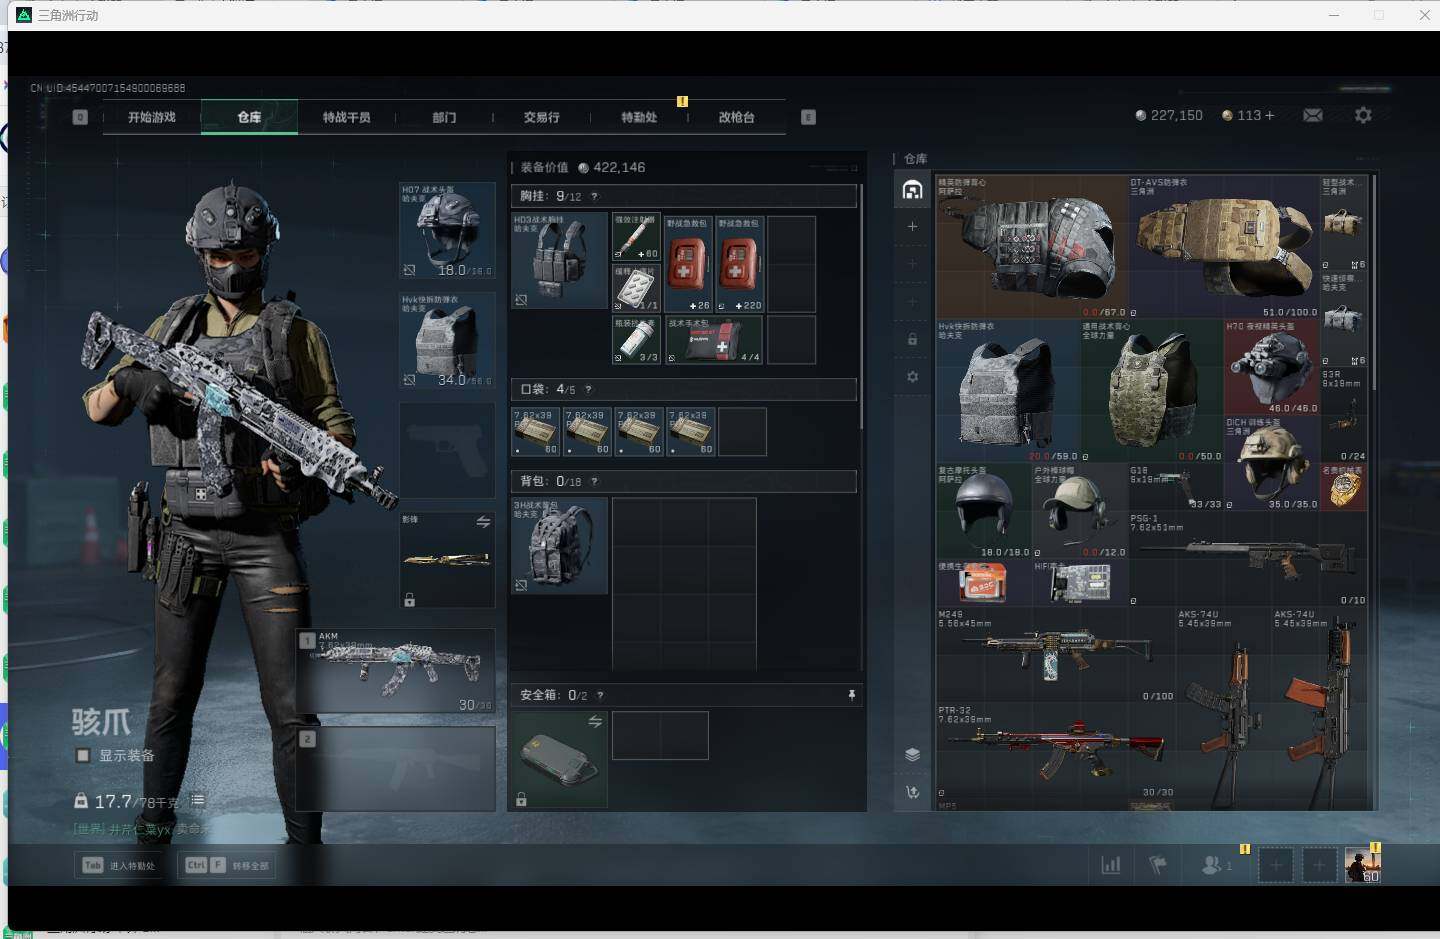The image size is (1440, 939).
Task: Open the carry weight details list icon
Action: click(x=198, y=800)
